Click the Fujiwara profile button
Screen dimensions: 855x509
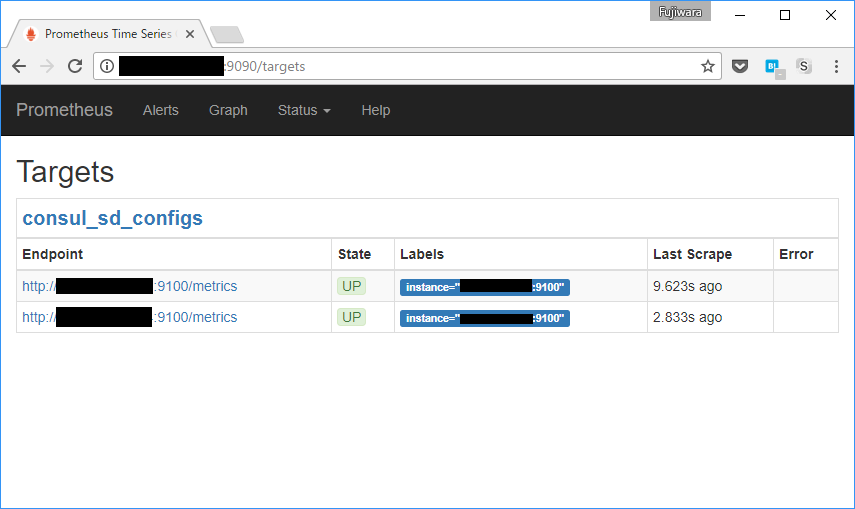coord(680,12)
